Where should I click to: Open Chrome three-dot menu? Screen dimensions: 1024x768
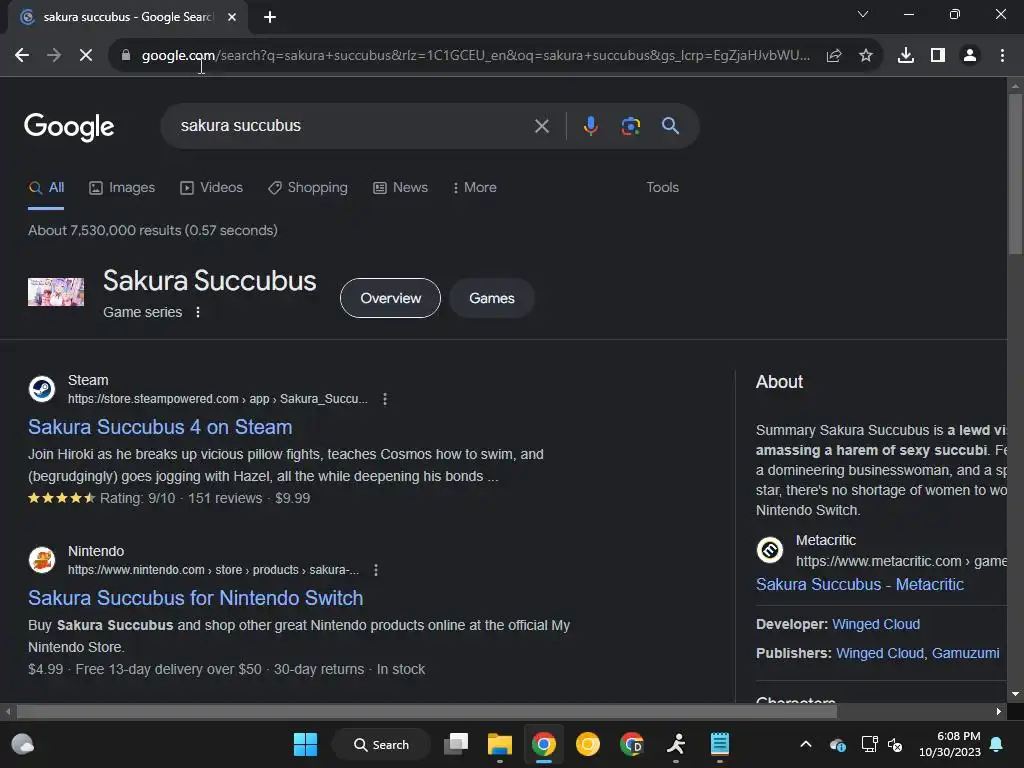[1002, 56]
